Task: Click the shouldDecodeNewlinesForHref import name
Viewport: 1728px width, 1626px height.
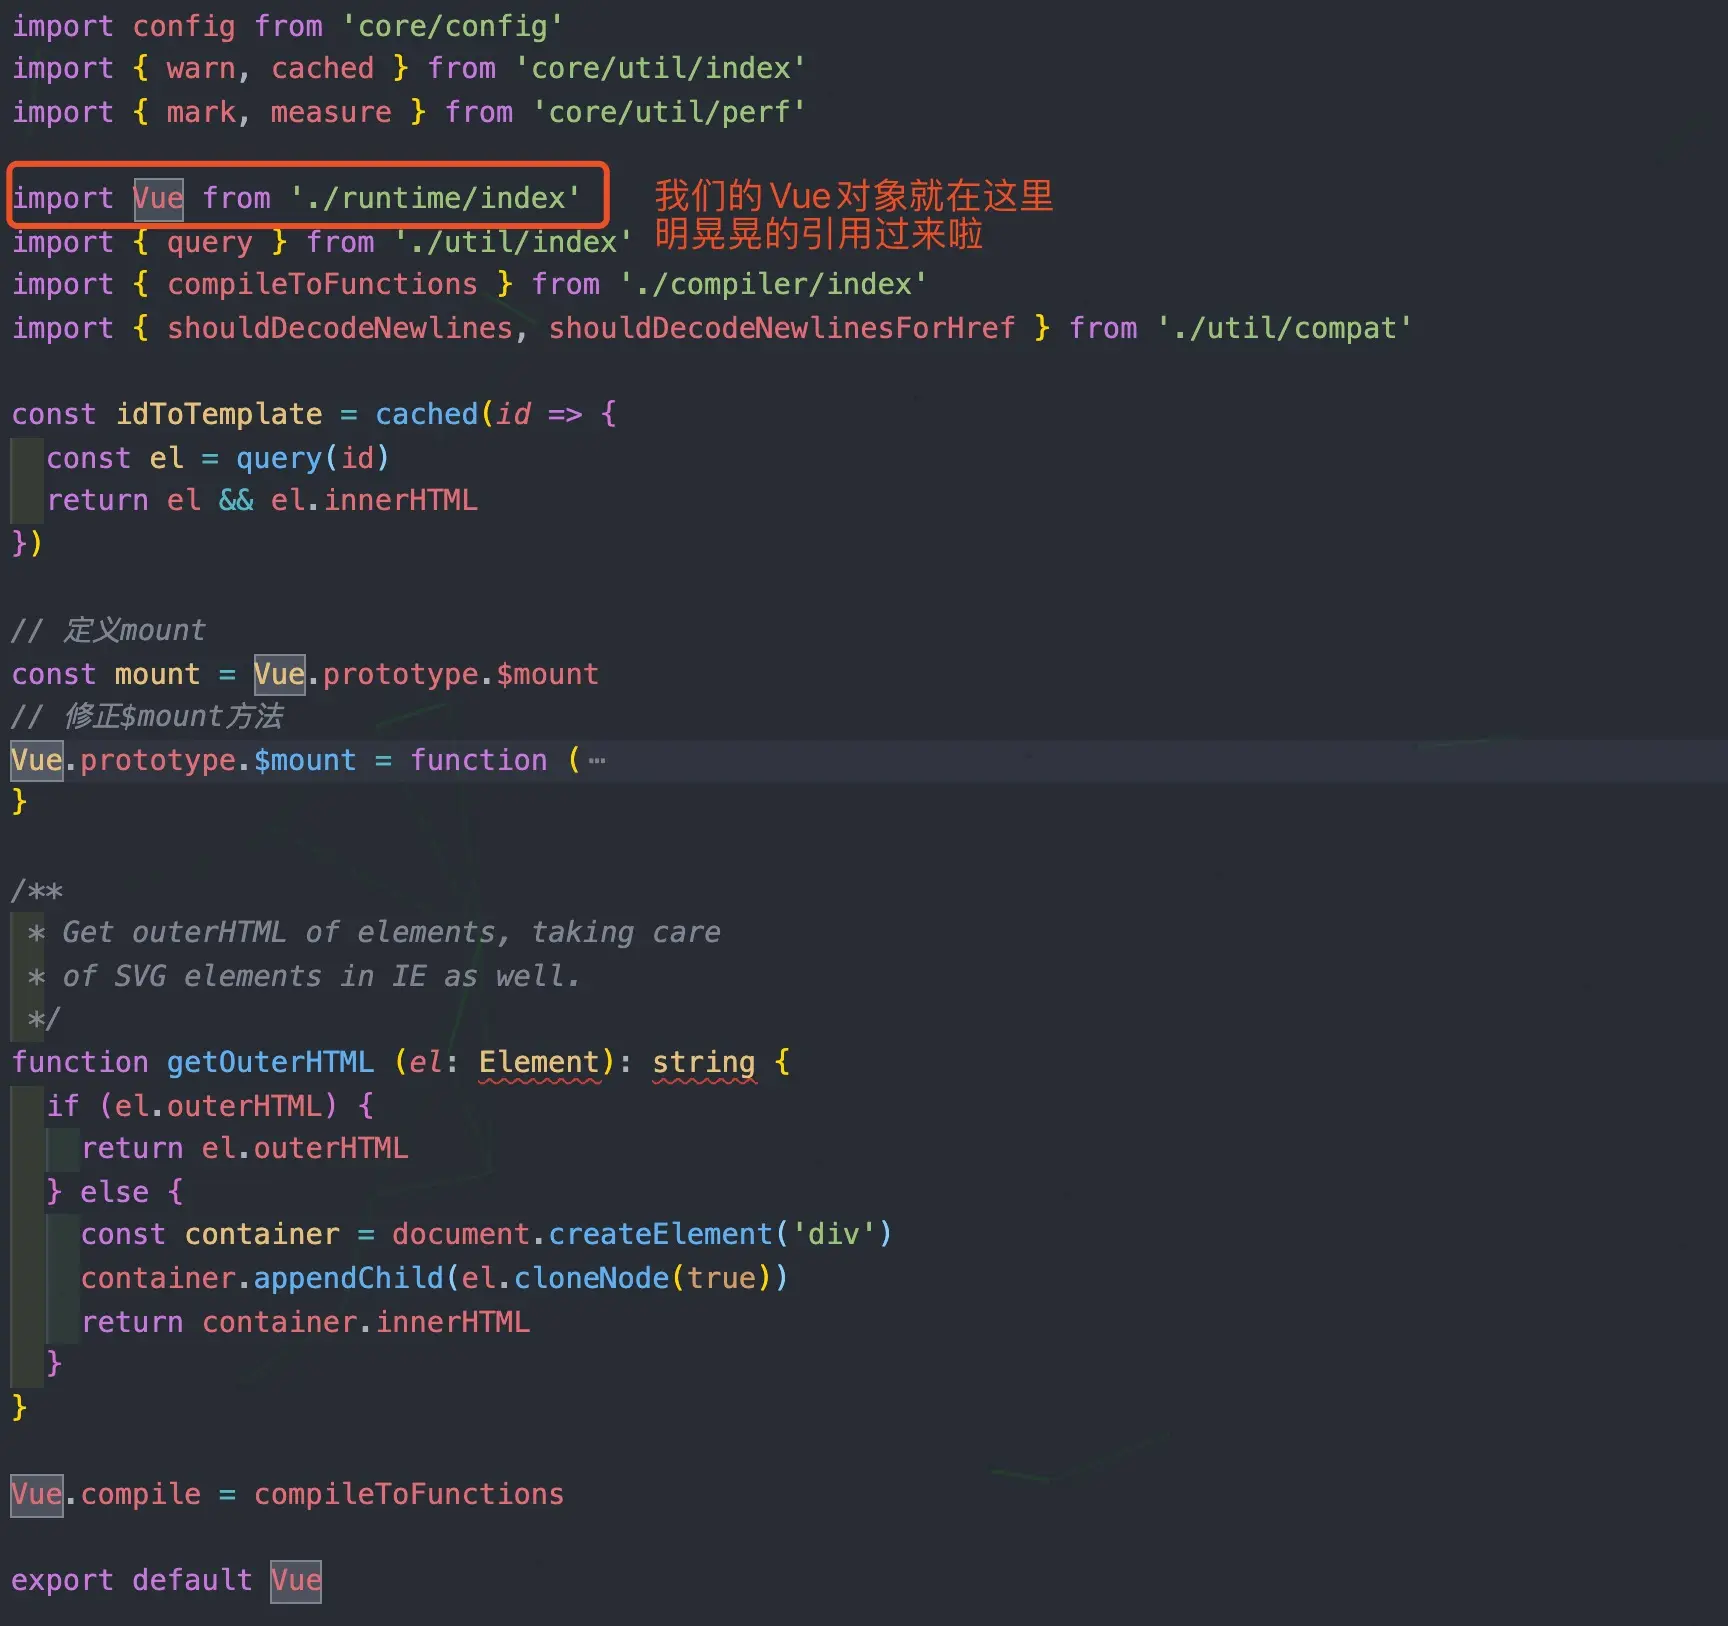Action: tap(782, 328)
